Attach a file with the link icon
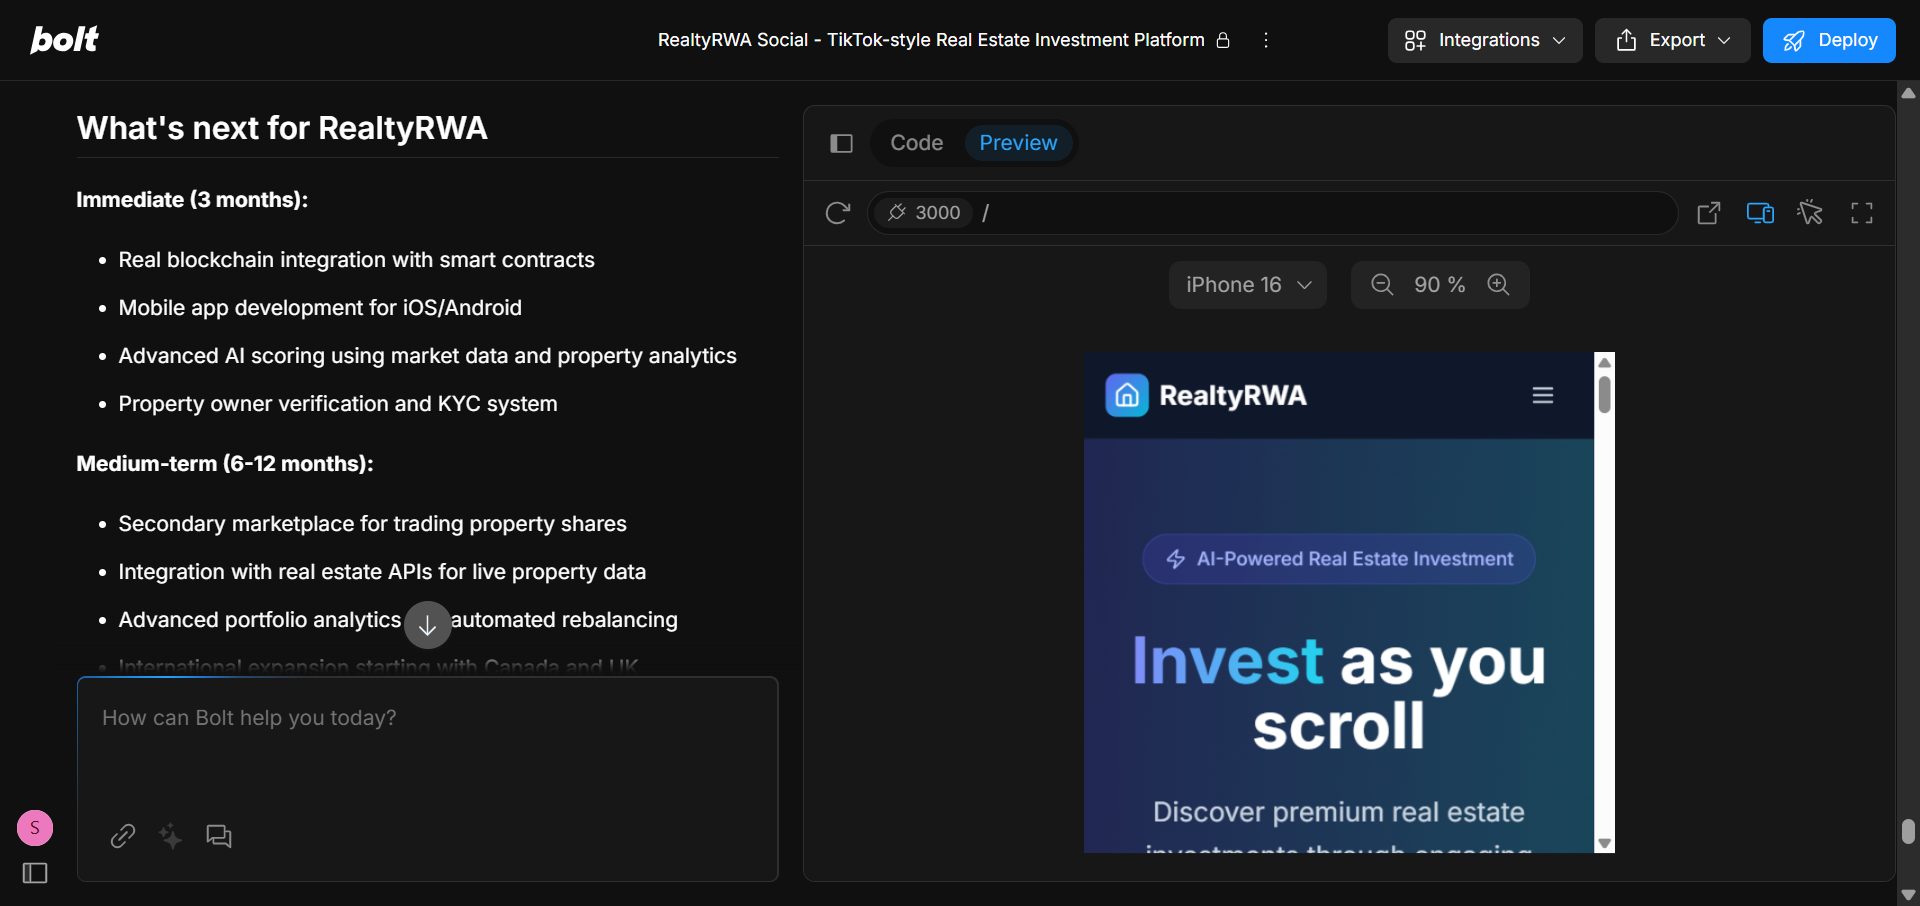Screen dimensions: 1920x906 coord(123,836)
